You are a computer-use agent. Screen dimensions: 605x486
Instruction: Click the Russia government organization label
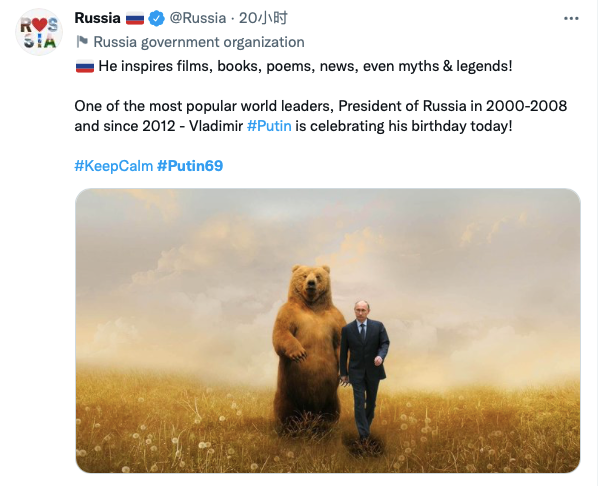(x=198, y=42)
